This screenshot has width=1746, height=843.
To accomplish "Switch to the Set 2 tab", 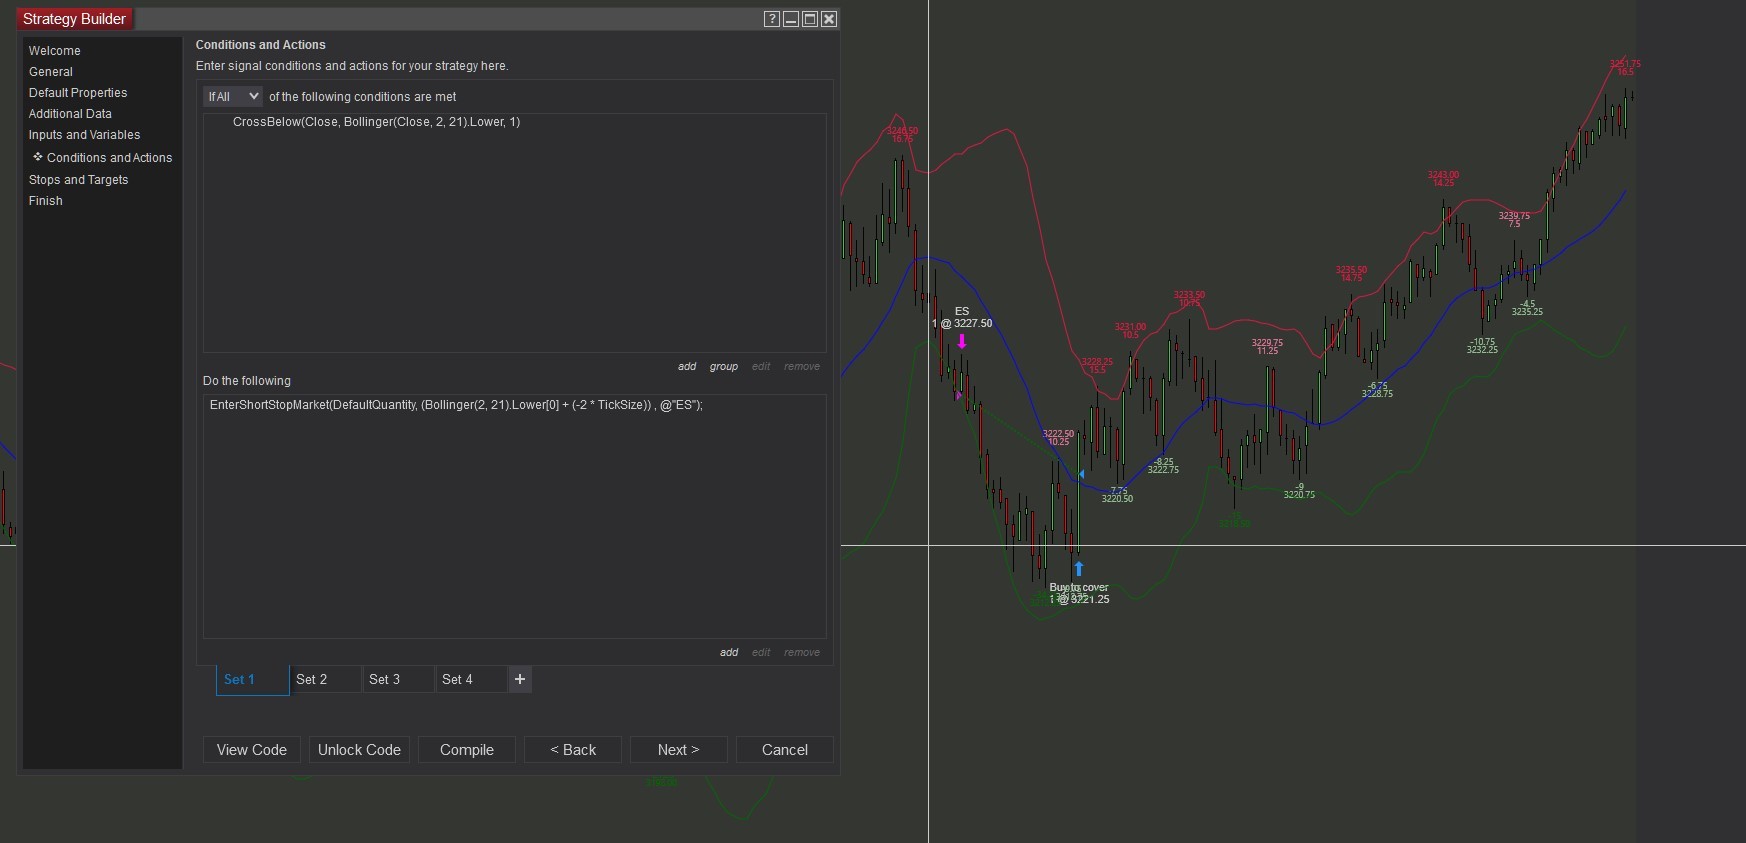I will pos(325,679).
